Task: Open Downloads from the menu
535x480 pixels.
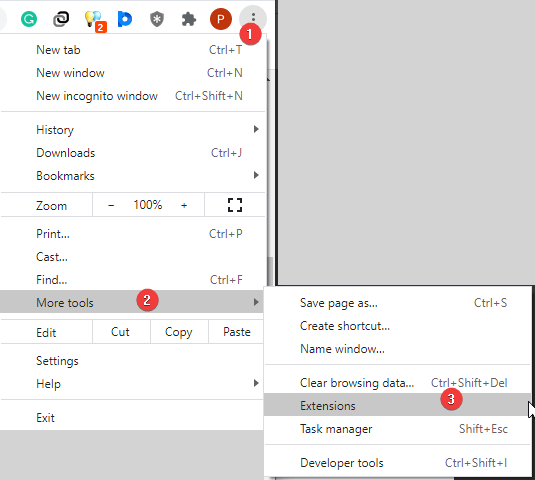Action: point(132,153)
